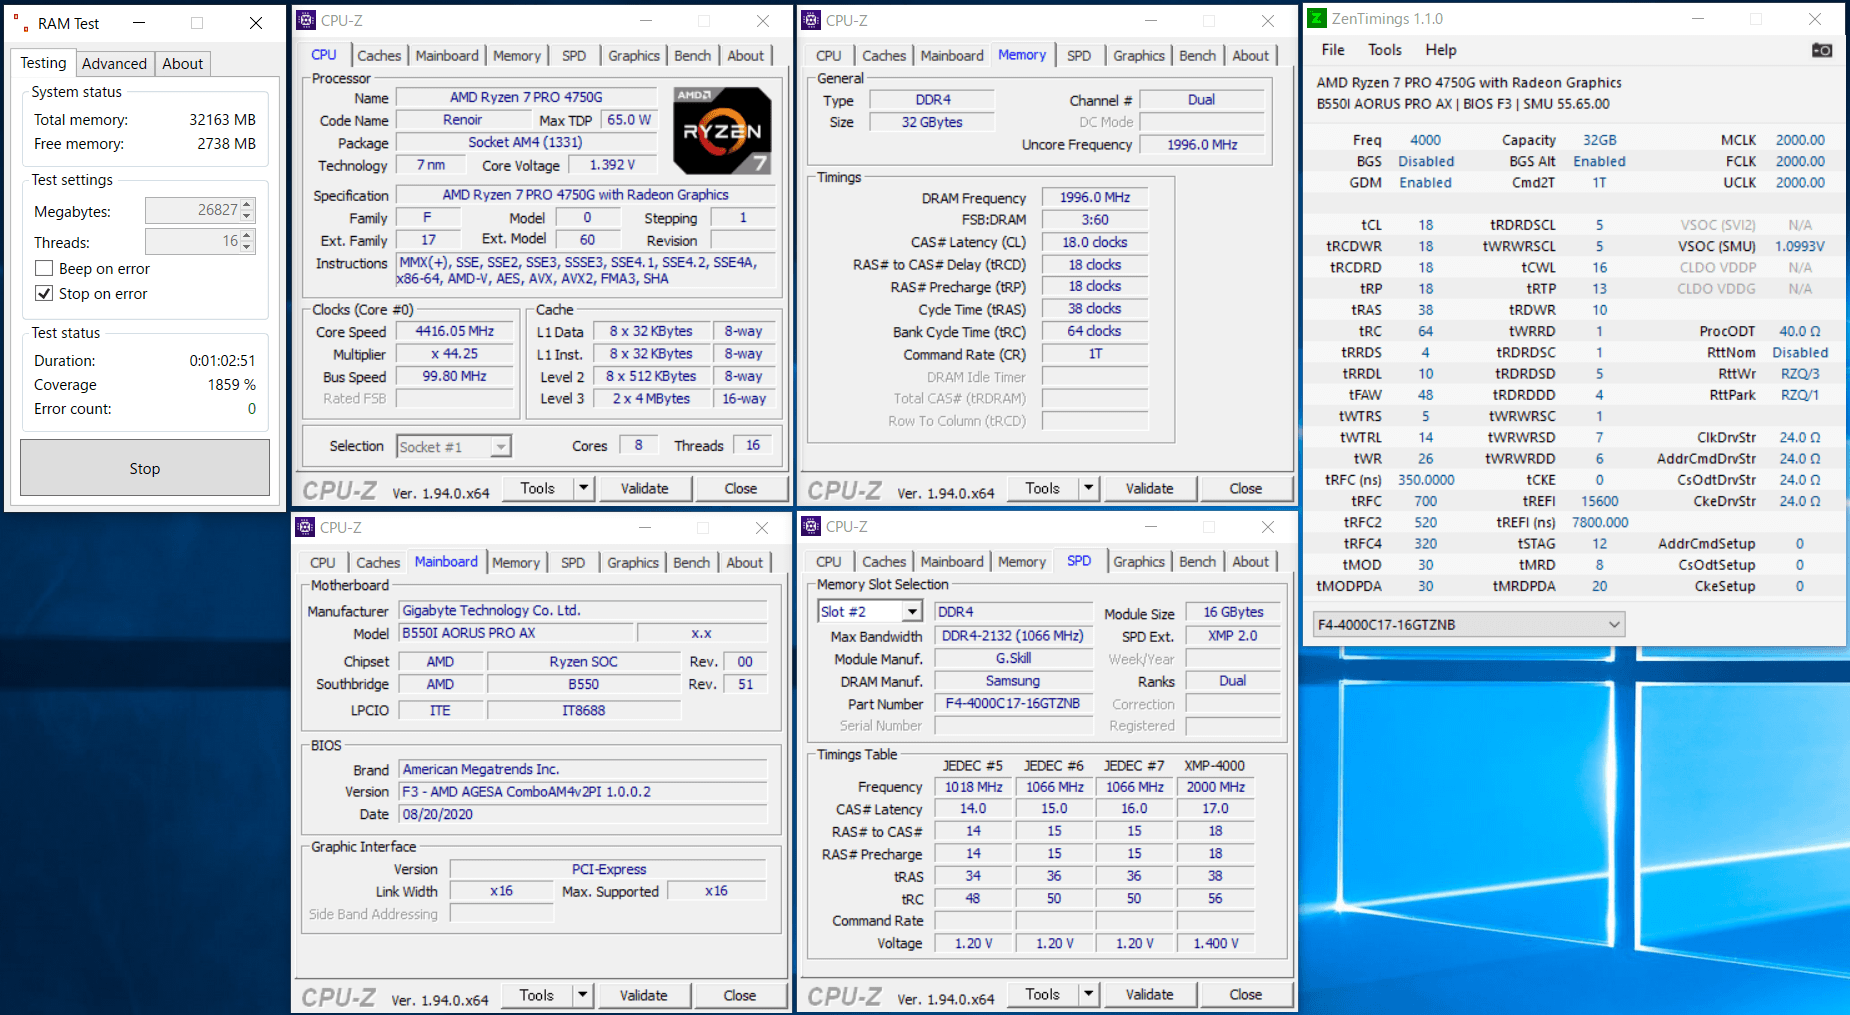
Task: Click Close in the CPU-Z window showing Memory timings
Action: coord(1246,488)
